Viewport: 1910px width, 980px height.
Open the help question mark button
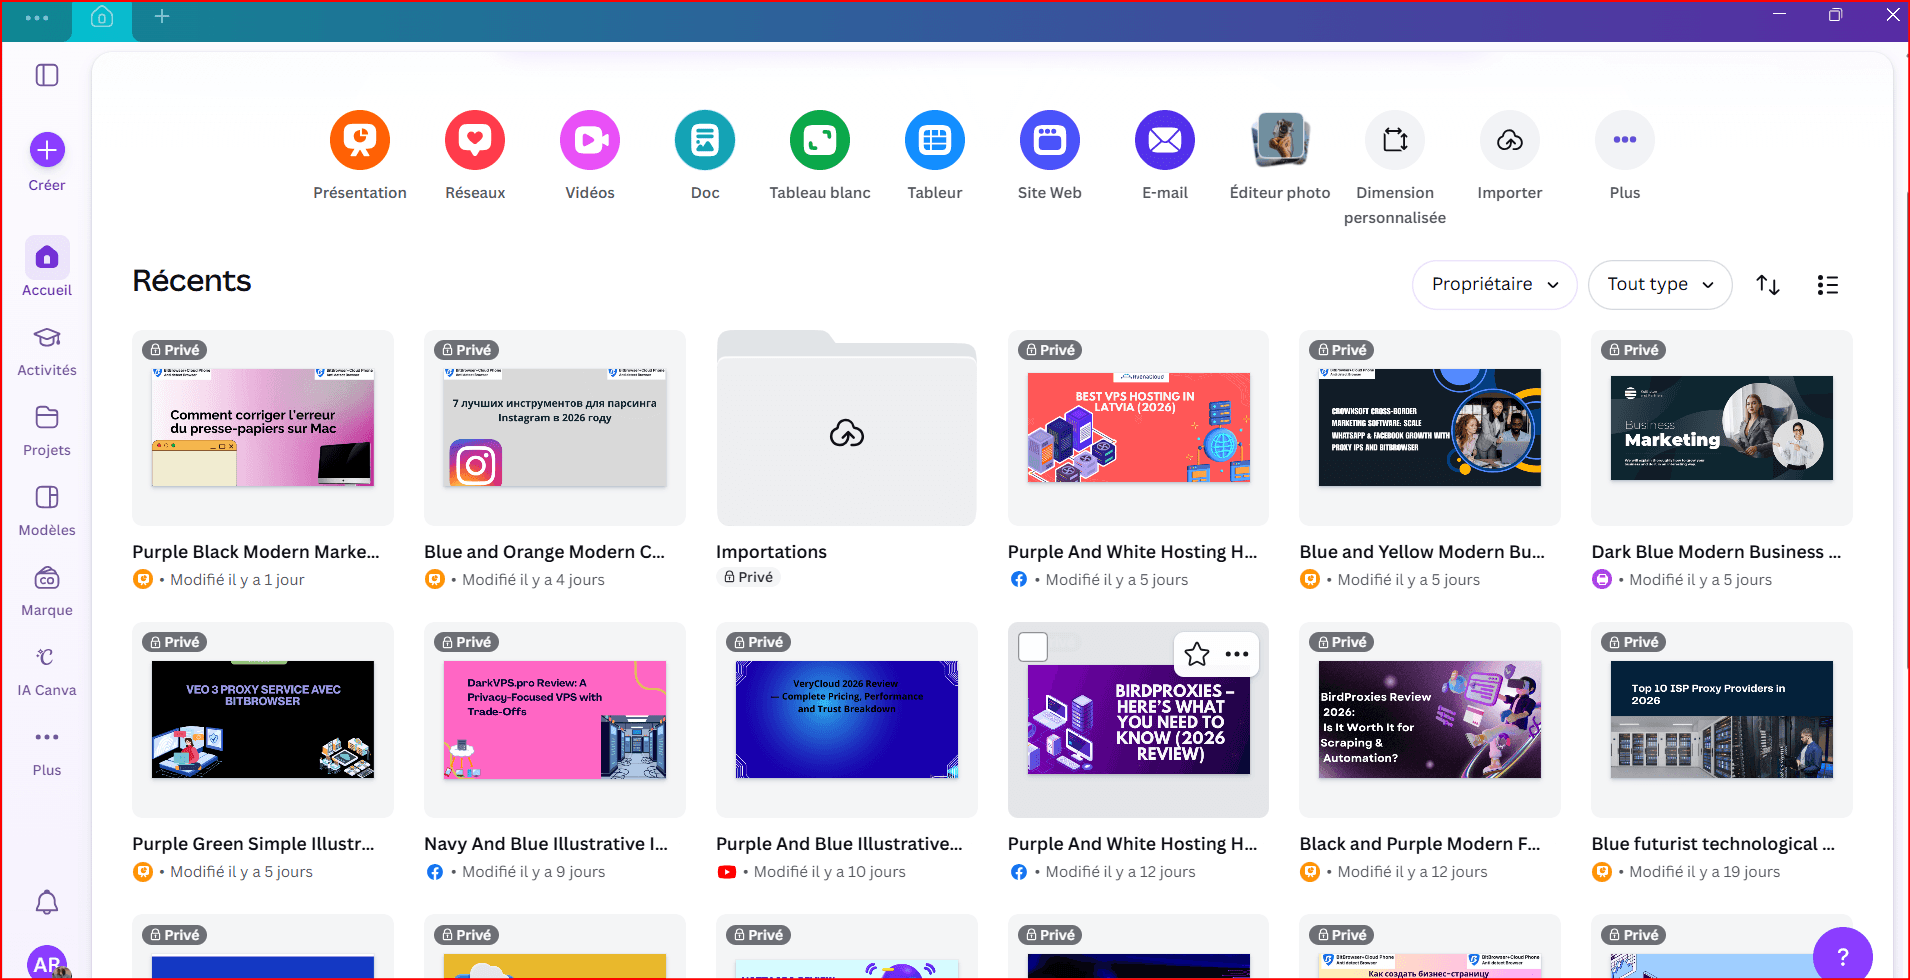coord(1842,956)
